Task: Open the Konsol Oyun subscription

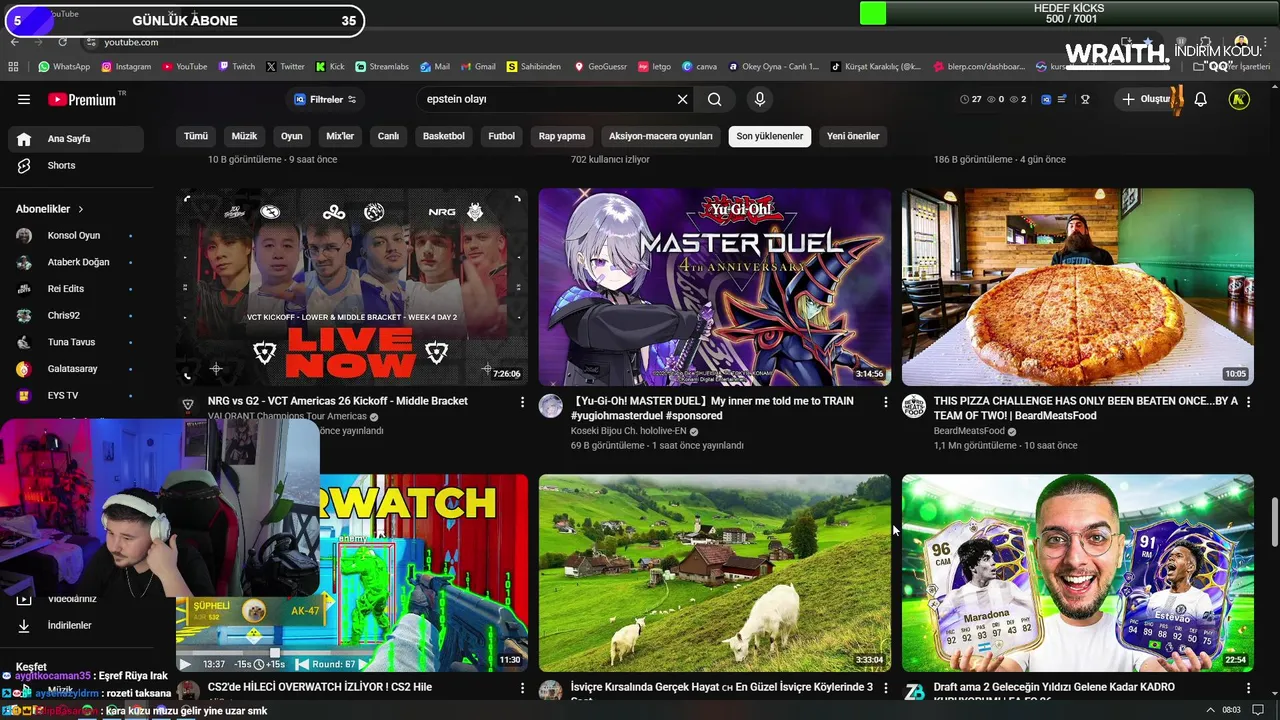Action: 76,235
